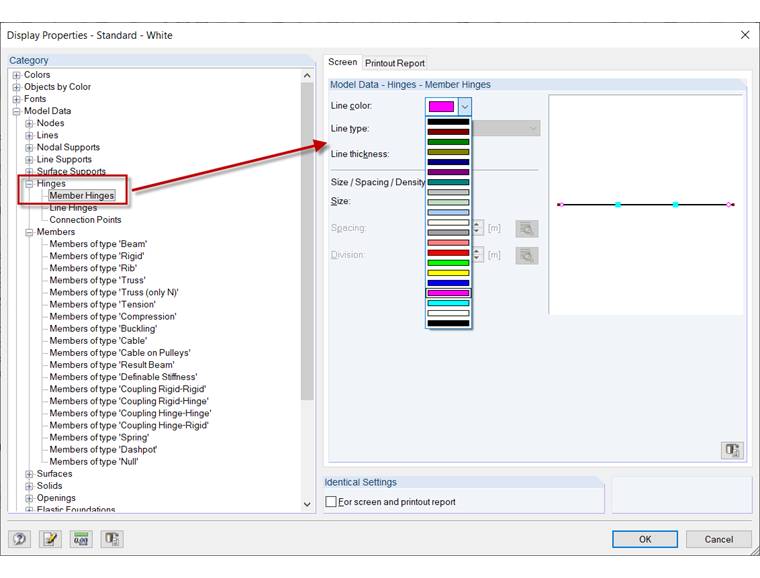Switch to the Printout Report tab
760x578 pixels.
(395, 63)
